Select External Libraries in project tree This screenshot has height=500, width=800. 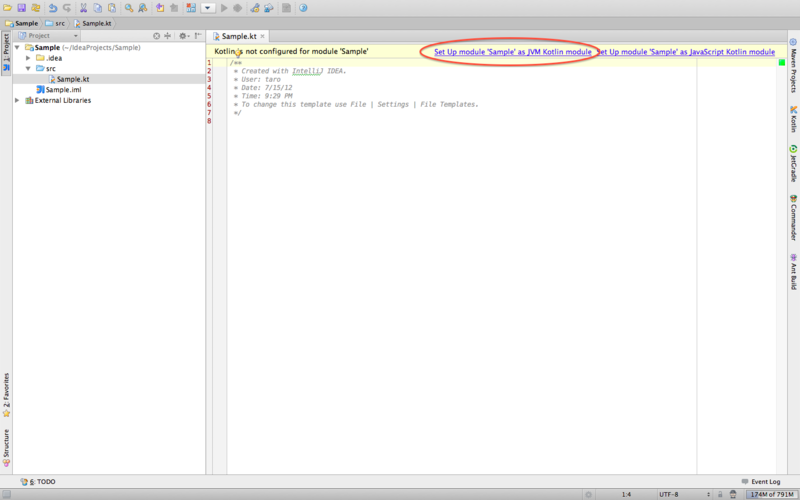tap(58, 101)
